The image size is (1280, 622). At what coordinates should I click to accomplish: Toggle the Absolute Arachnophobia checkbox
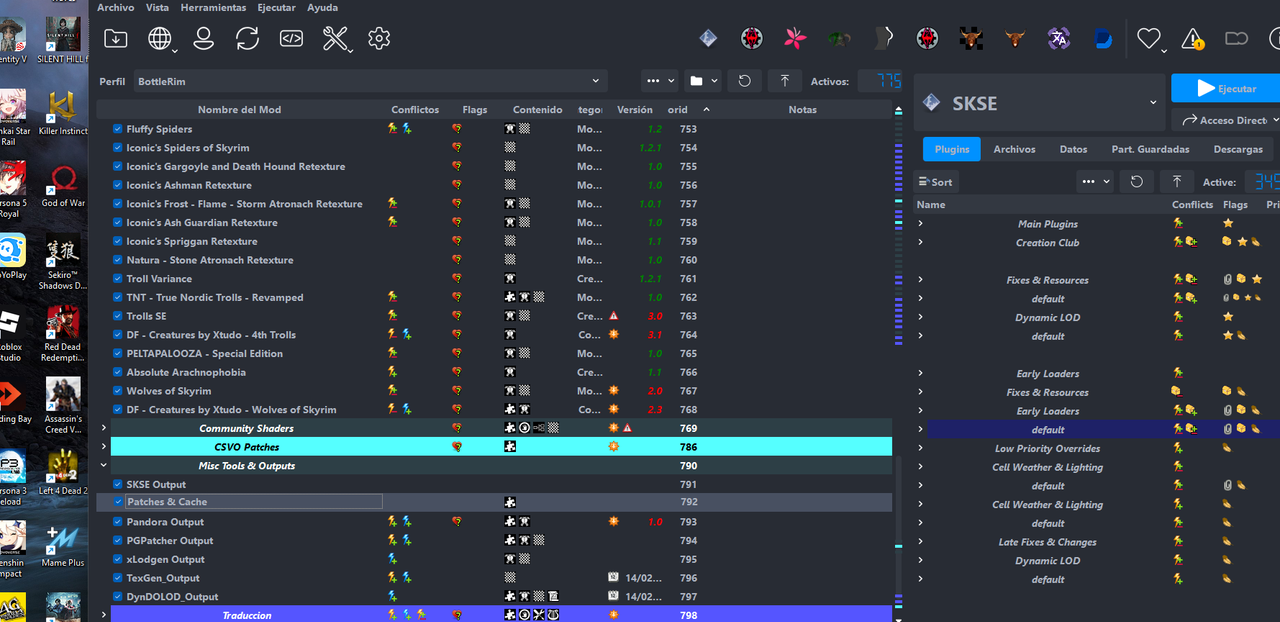(118, 372)
